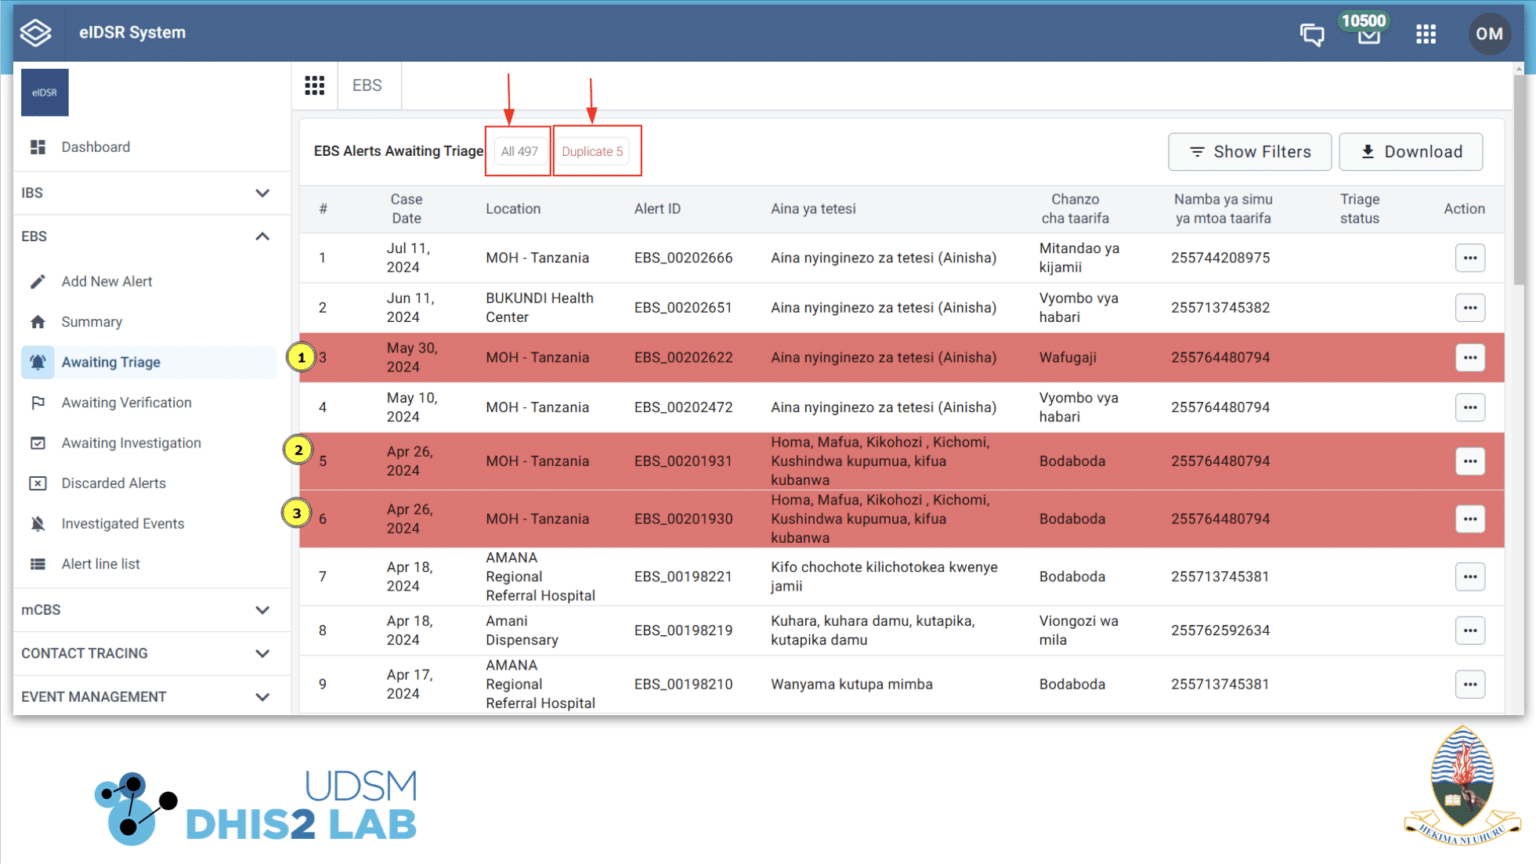This screenshot has height=864, width=1536.
Task: Click the Show Filters button
Action: pyautogui.click(x=1249, y=151)
